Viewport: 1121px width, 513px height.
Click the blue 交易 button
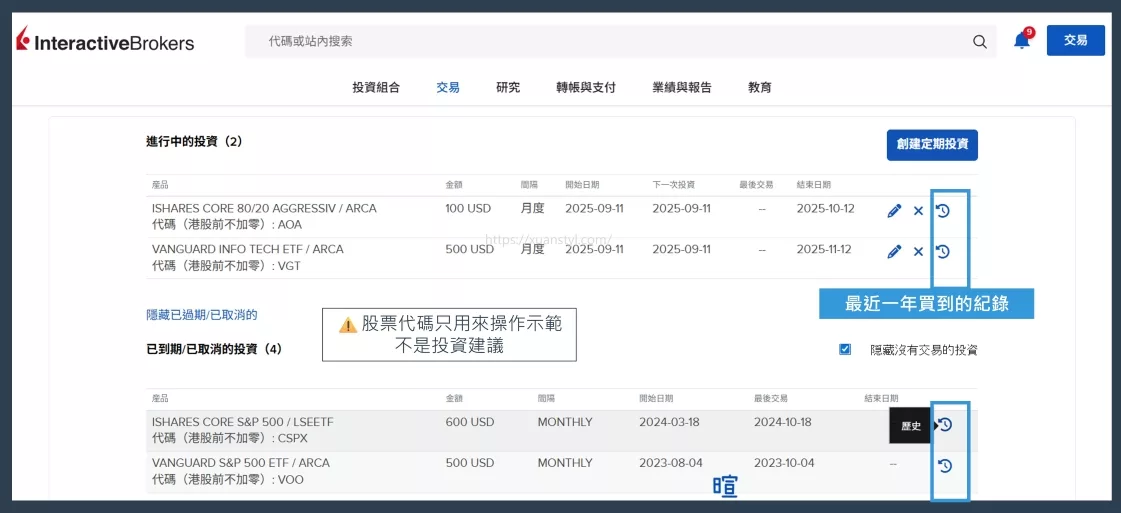point(1075,41)
